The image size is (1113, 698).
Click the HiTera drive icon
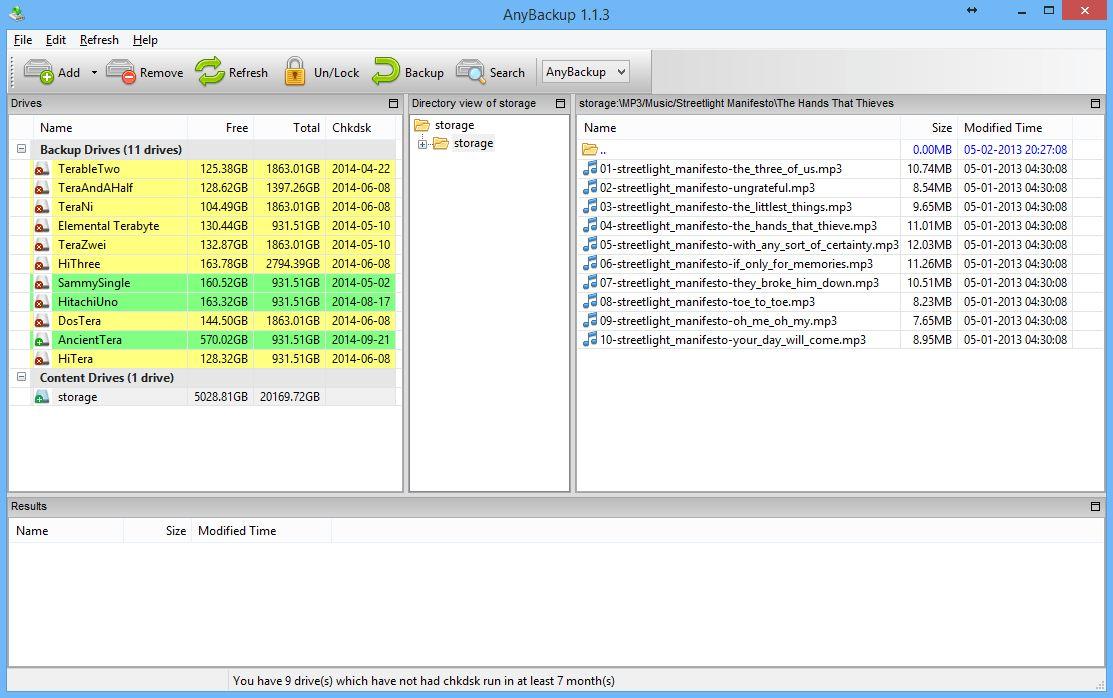[42, 359]
